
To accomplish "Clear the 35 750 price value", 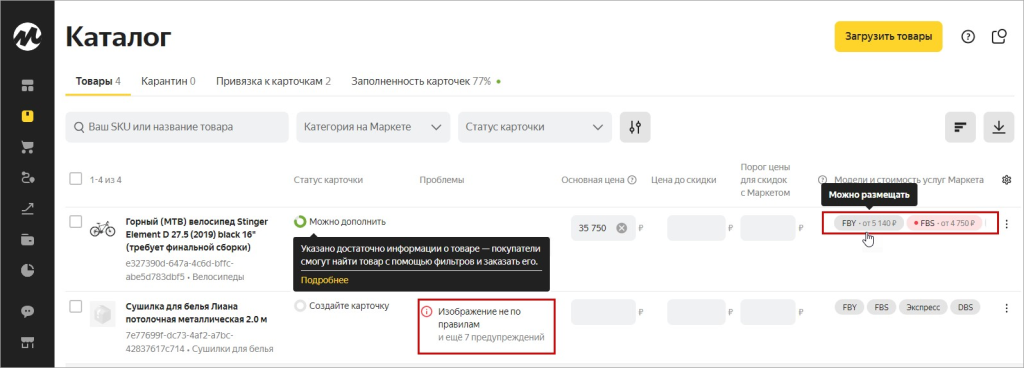I will click(x=622, y=228).
